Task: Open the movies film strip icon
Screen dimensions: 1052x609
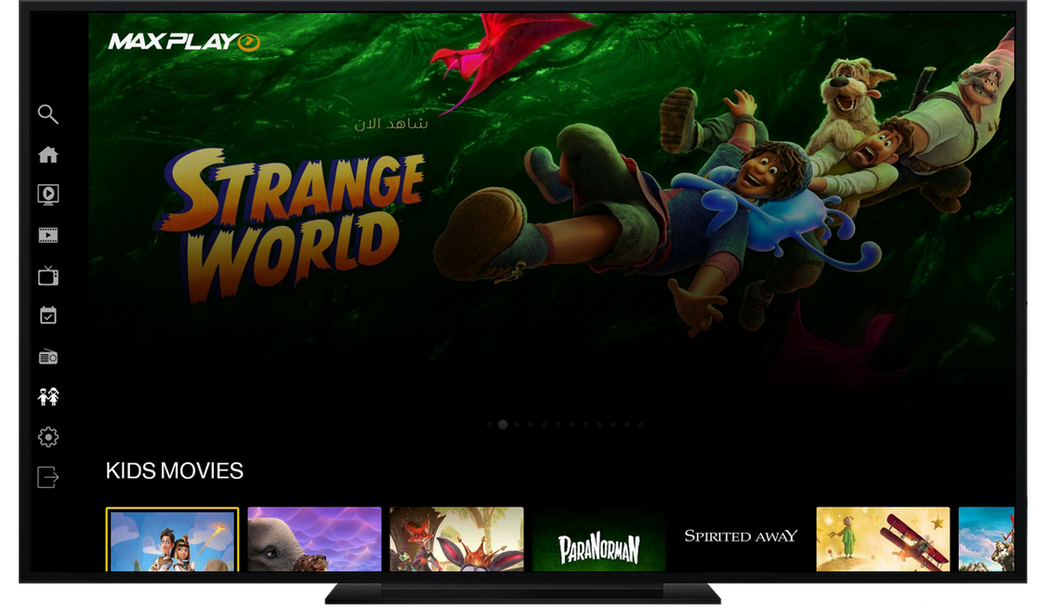Action: tap(48, 235)
